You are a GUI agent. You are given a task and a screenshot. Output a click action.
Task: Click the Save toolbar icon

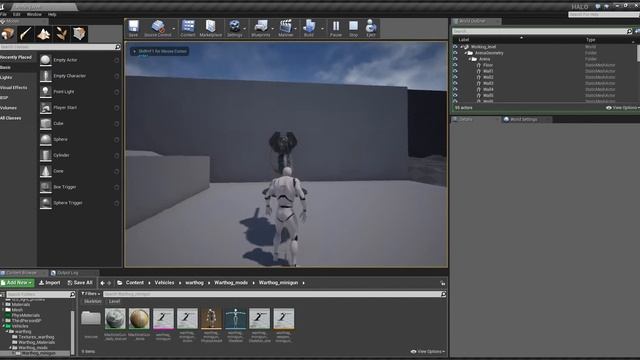pyautogui.click(x=133, y=29)
